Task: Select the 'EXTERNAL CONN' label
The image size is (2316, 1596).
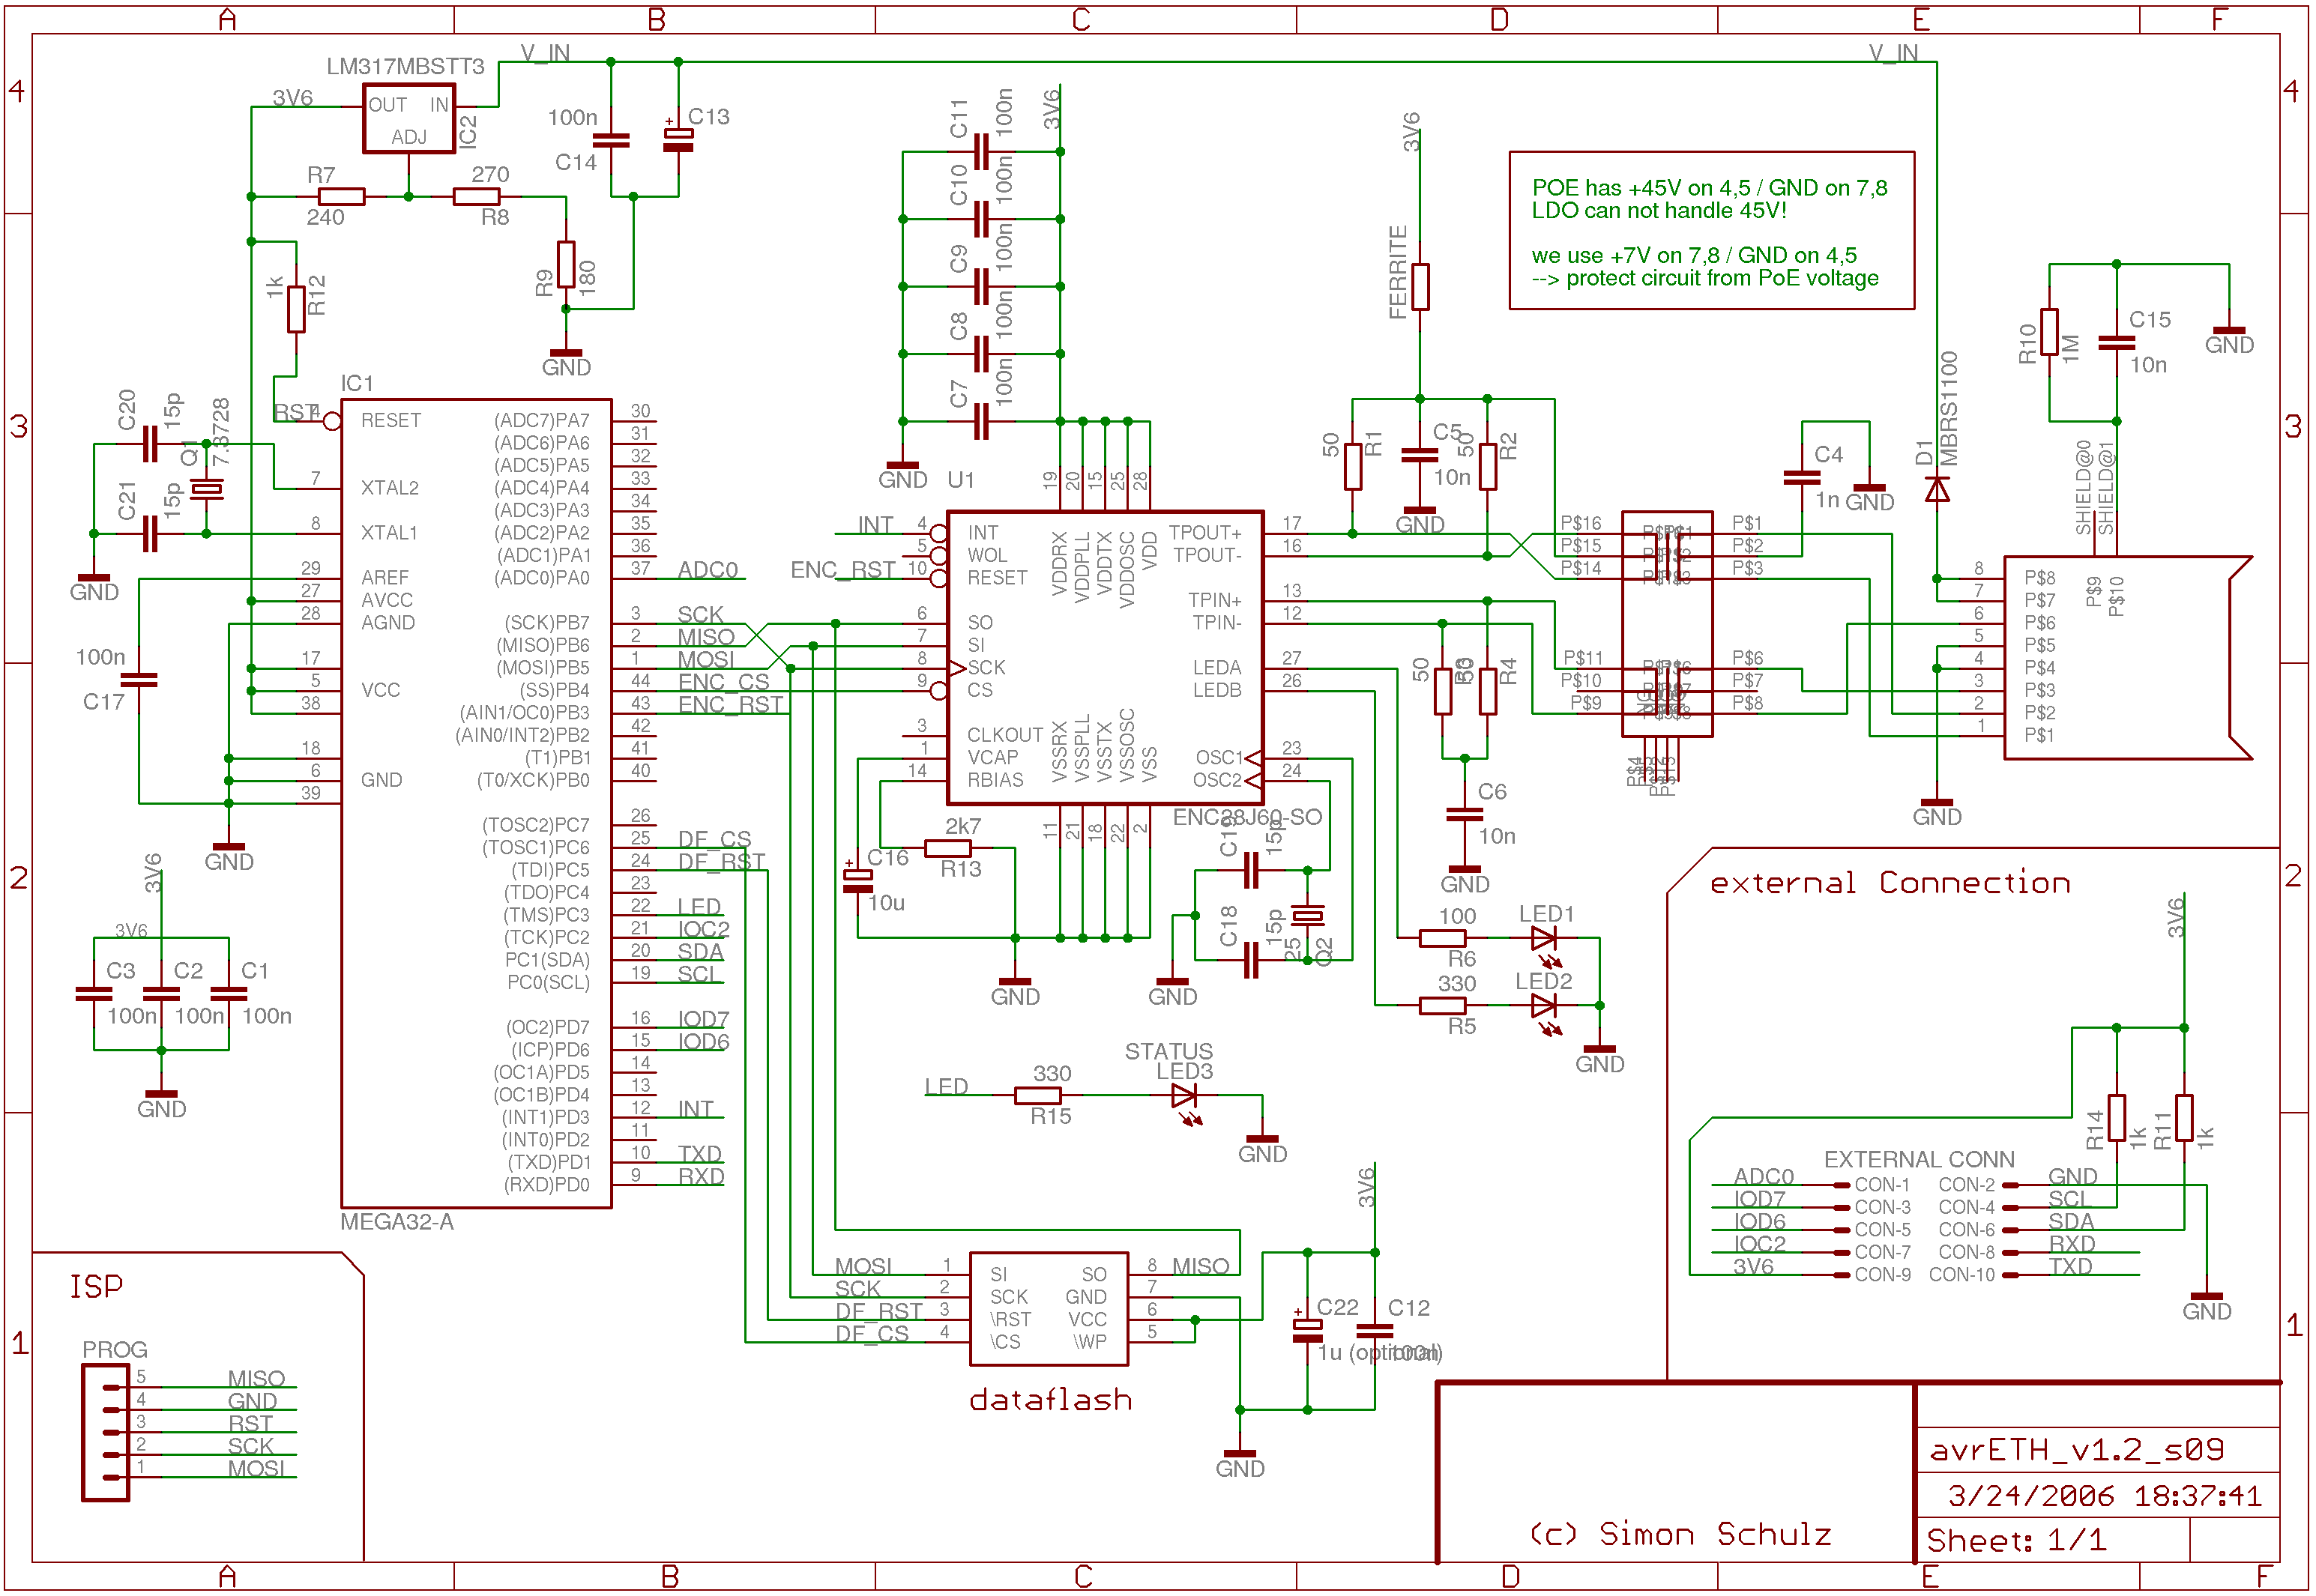Action: pyautogui.click(x=1919, y=1159)
